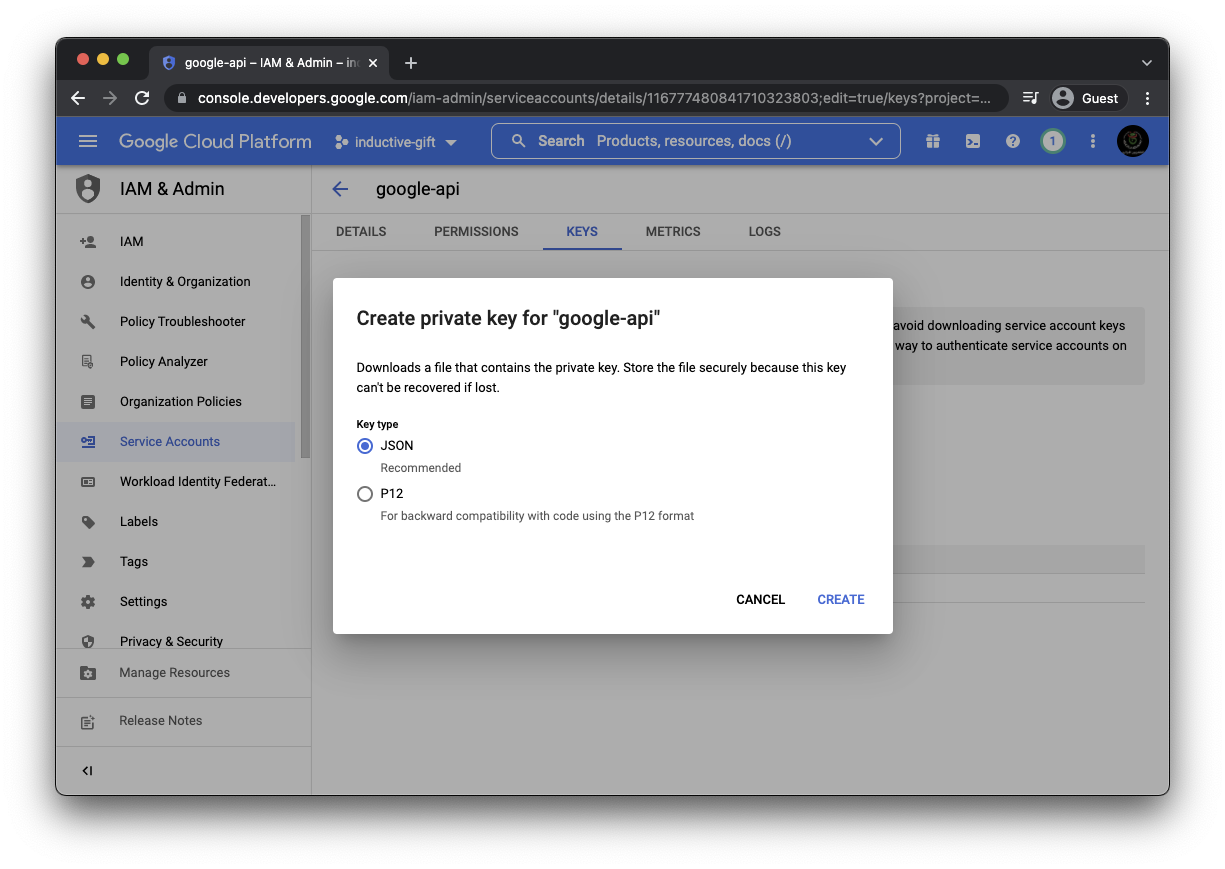Reload the page with browser refresh icon
This screenshot has height=869, width=1225.
point(142,98)
